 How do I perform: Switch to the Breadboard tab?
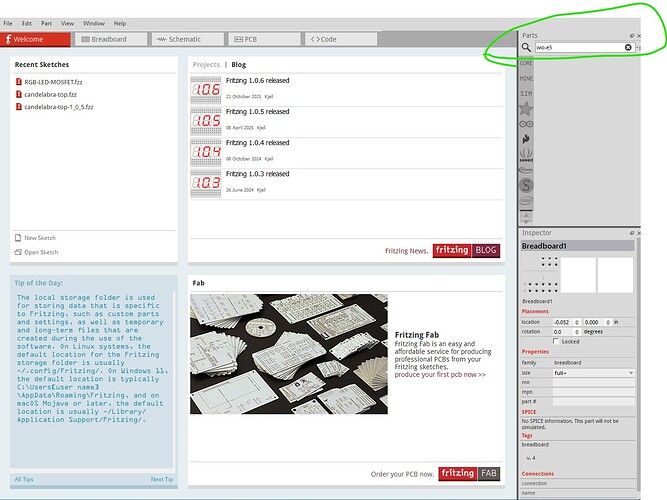pos(110,39)
